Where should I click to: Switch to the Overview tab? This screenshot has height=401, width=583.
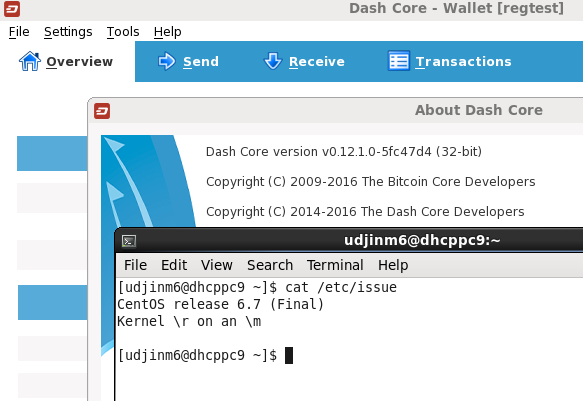[67, 61]
